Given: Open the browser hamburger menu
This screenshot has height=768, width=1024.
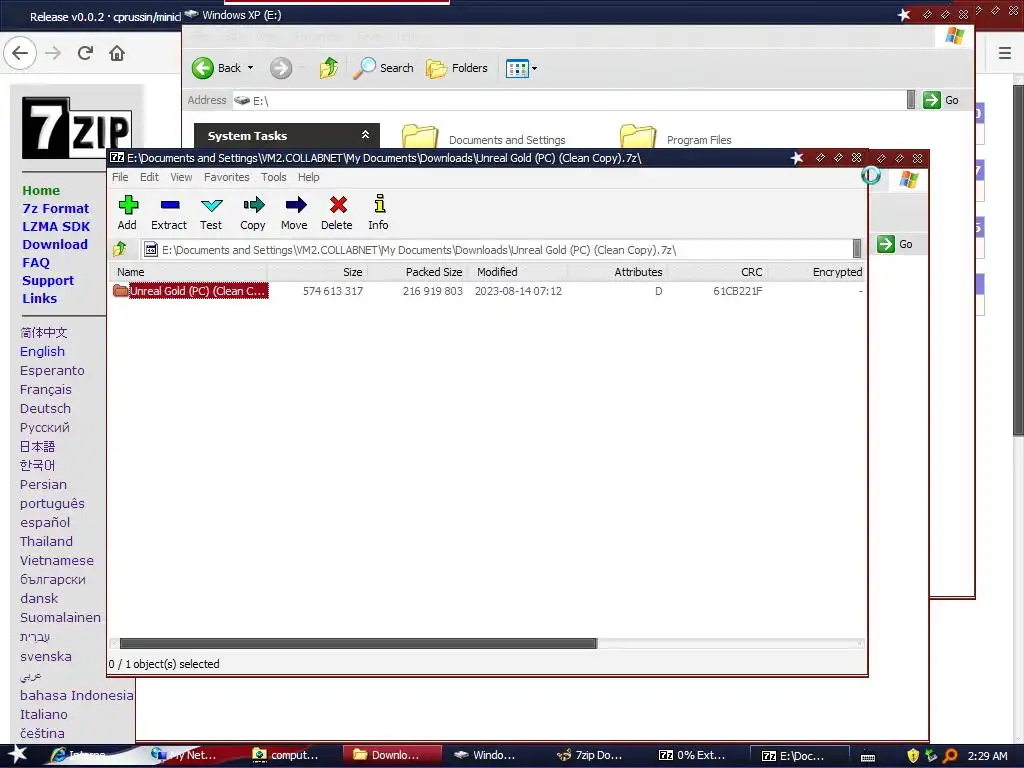Looking at the screenshot, I should tap(1004, 53).
